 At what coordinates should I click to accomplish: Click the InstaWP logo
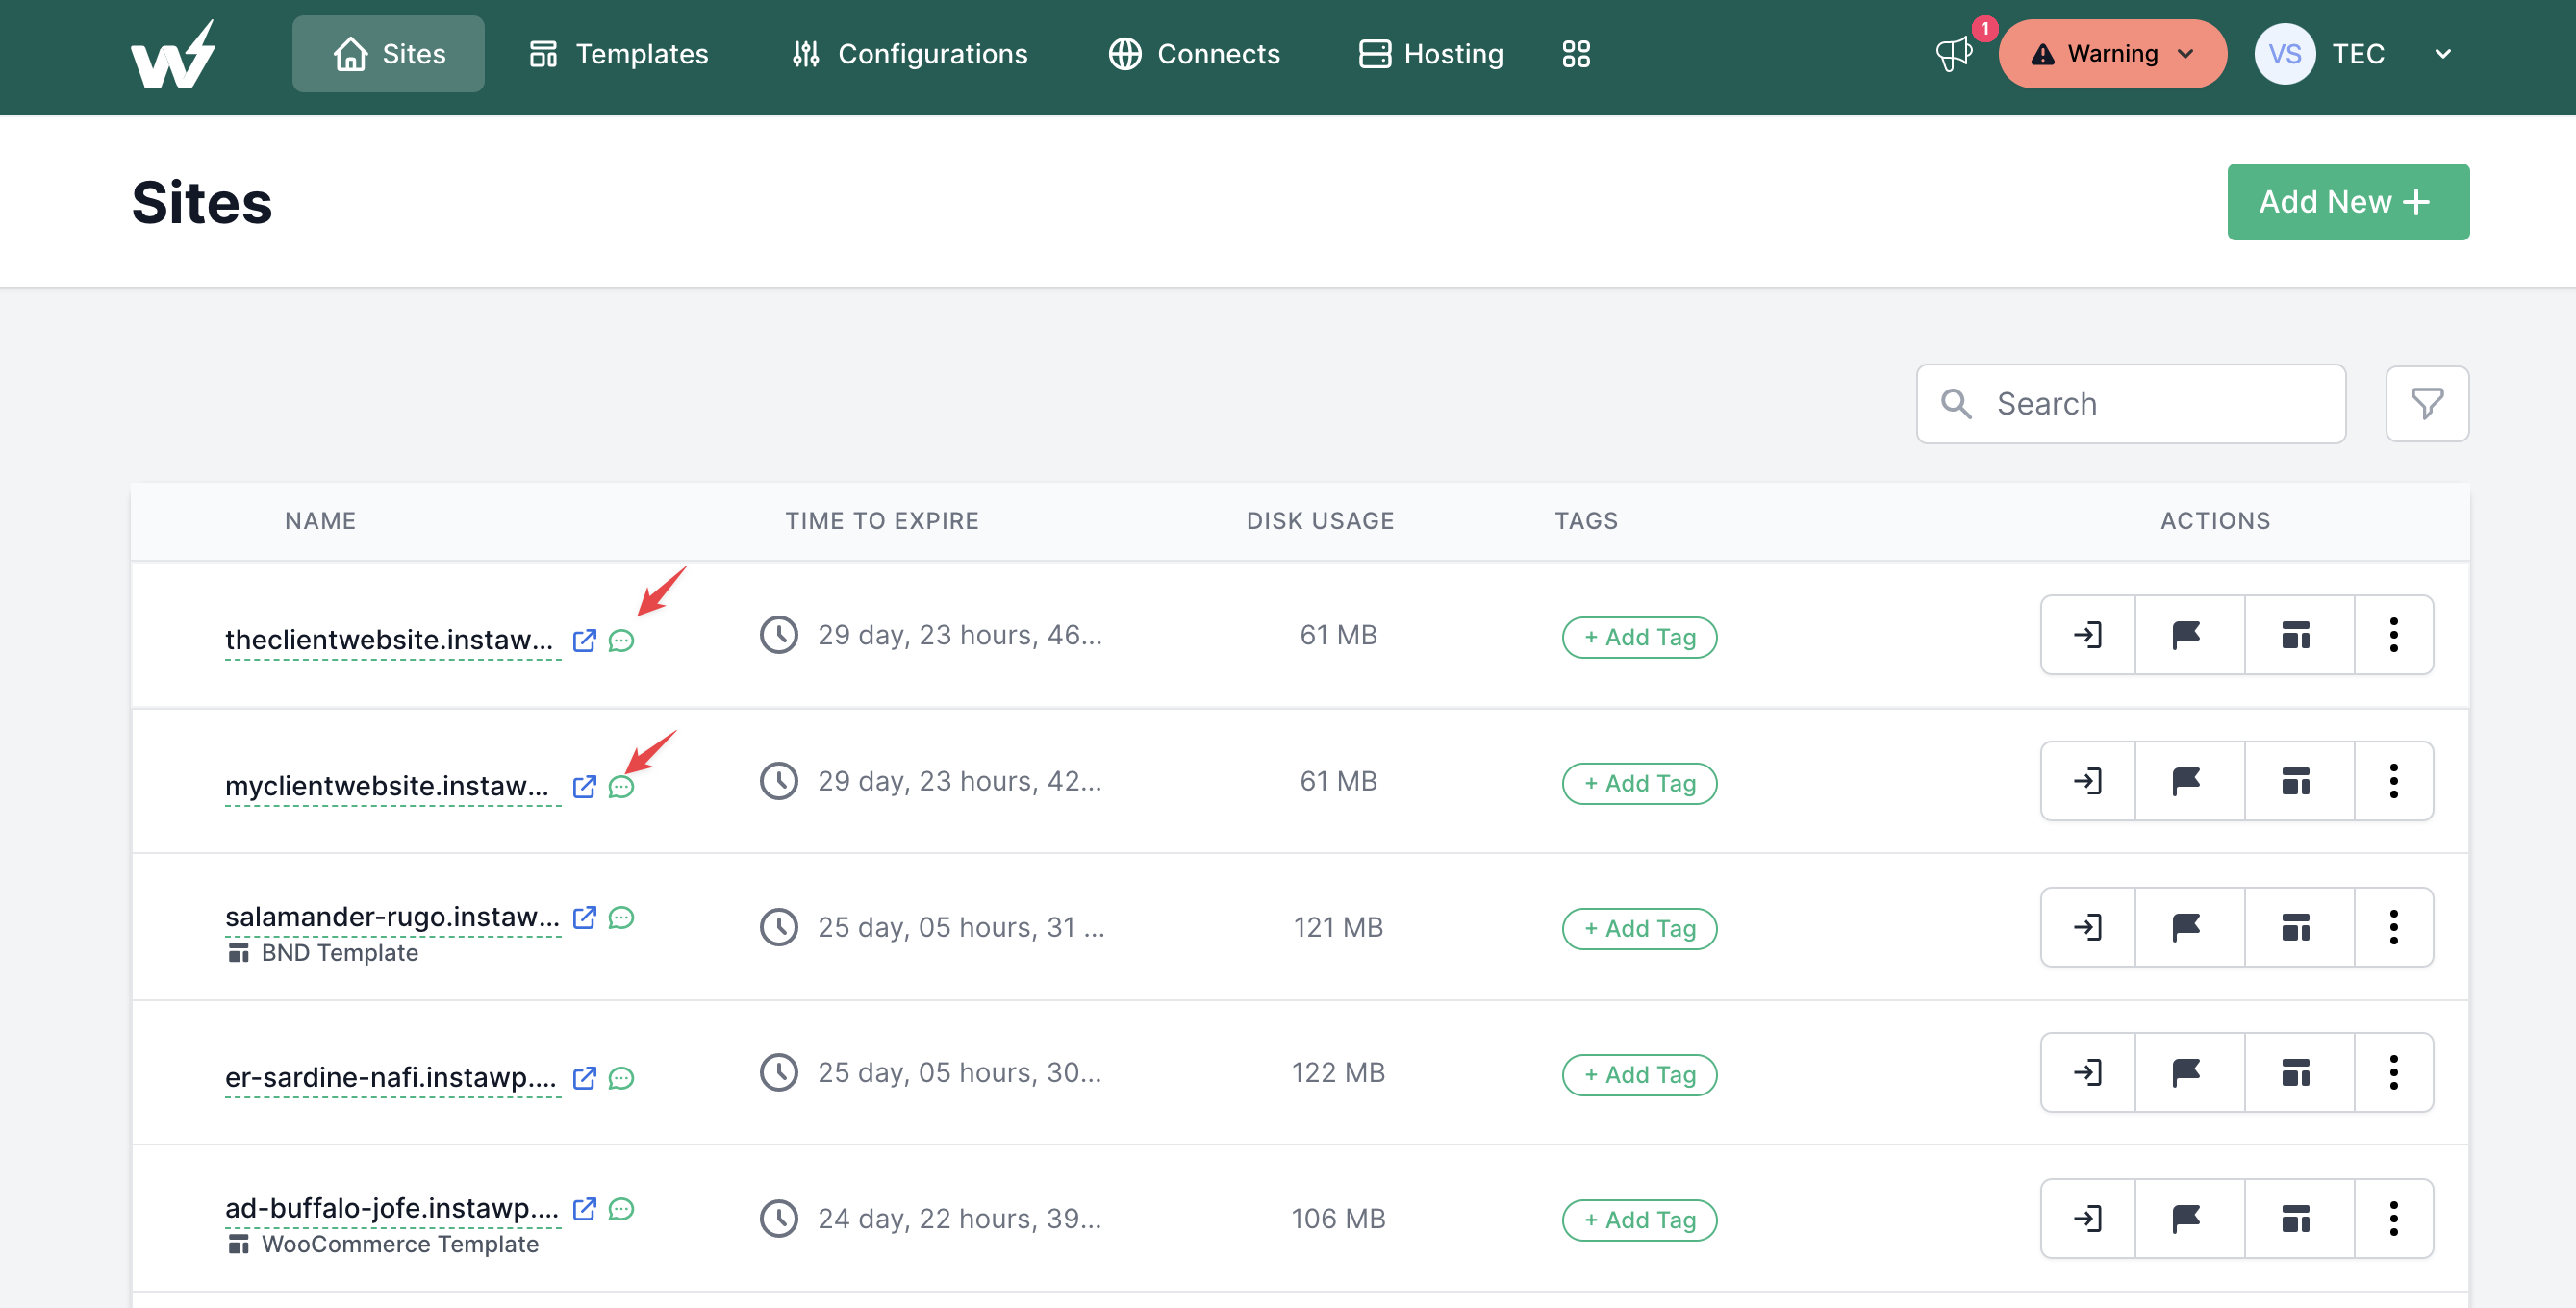[173, 56]
